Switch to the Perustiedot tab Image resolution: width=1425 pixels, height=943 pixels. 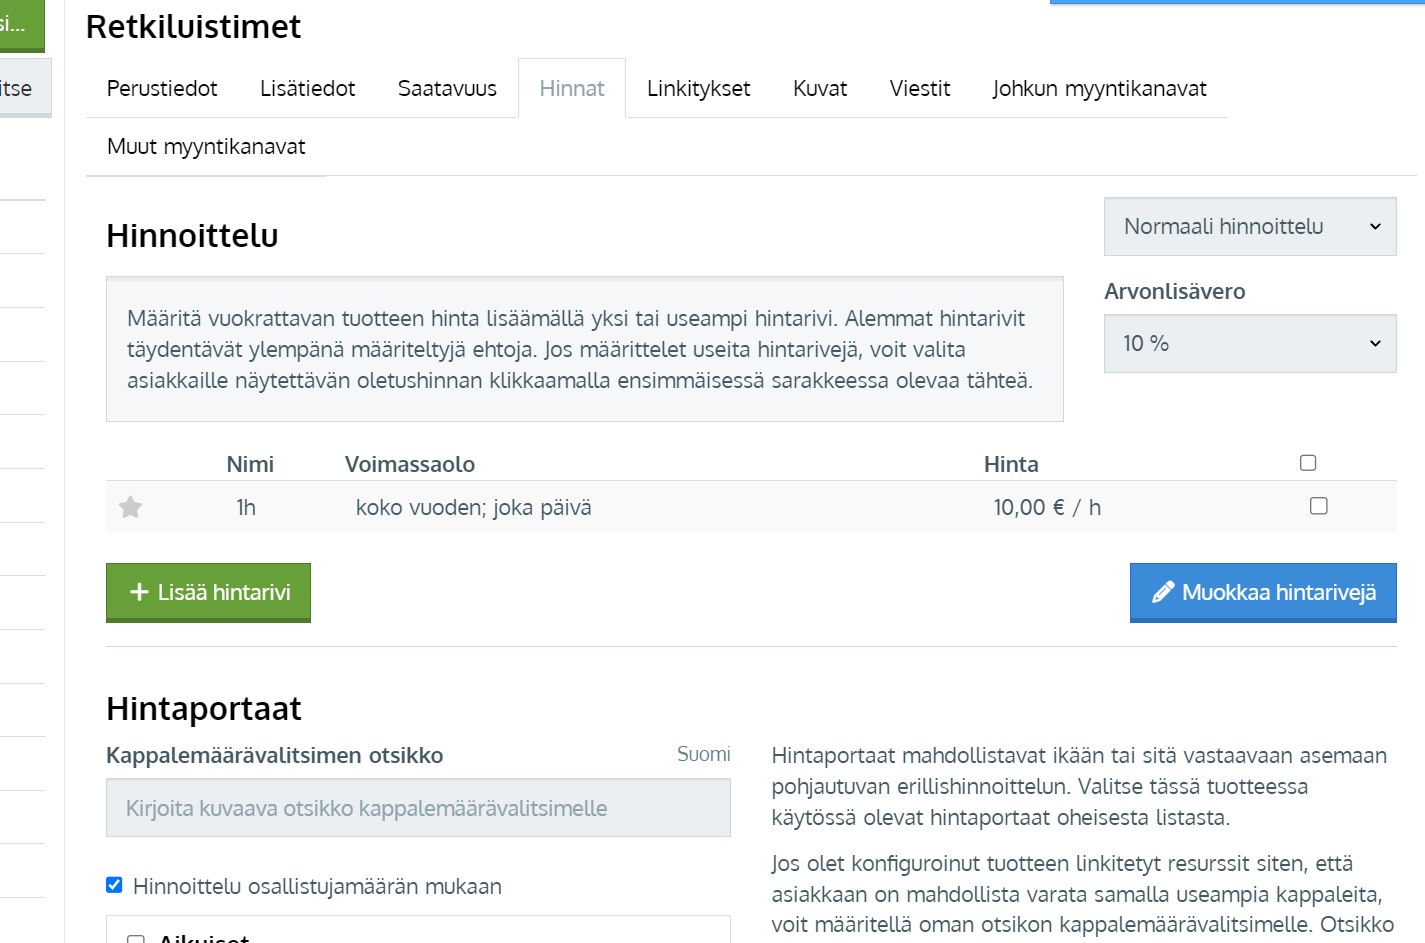tap(162, 89)
